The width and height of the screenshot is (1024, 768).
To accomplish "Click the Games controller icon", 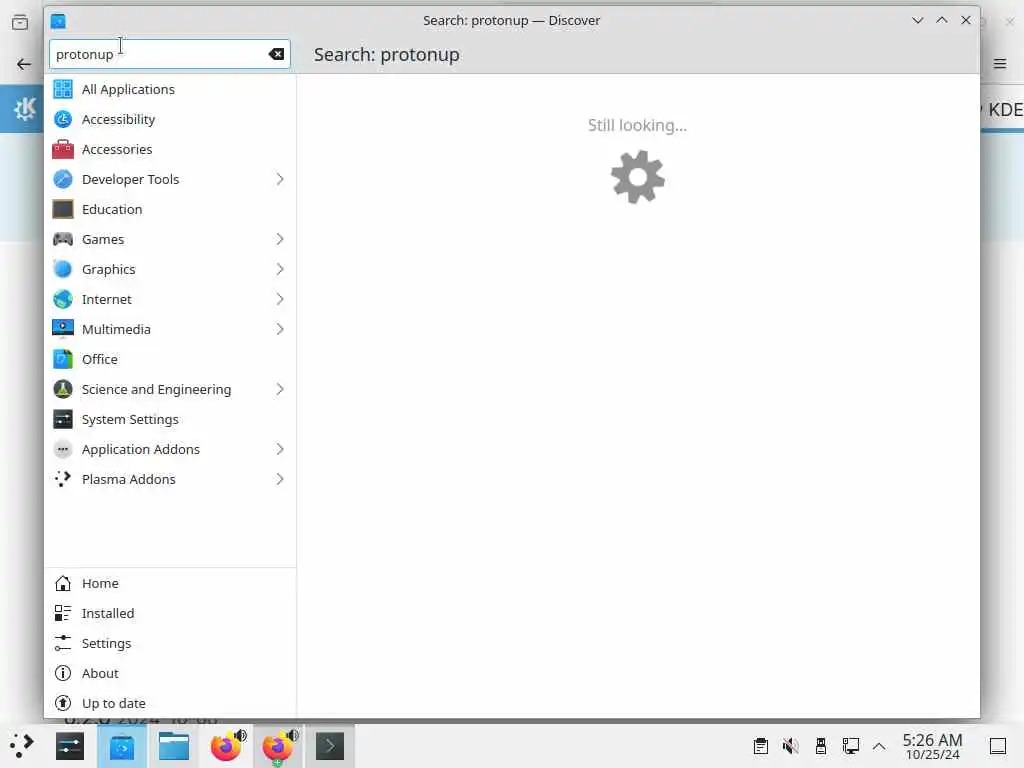I will click(x=63, y=240).
